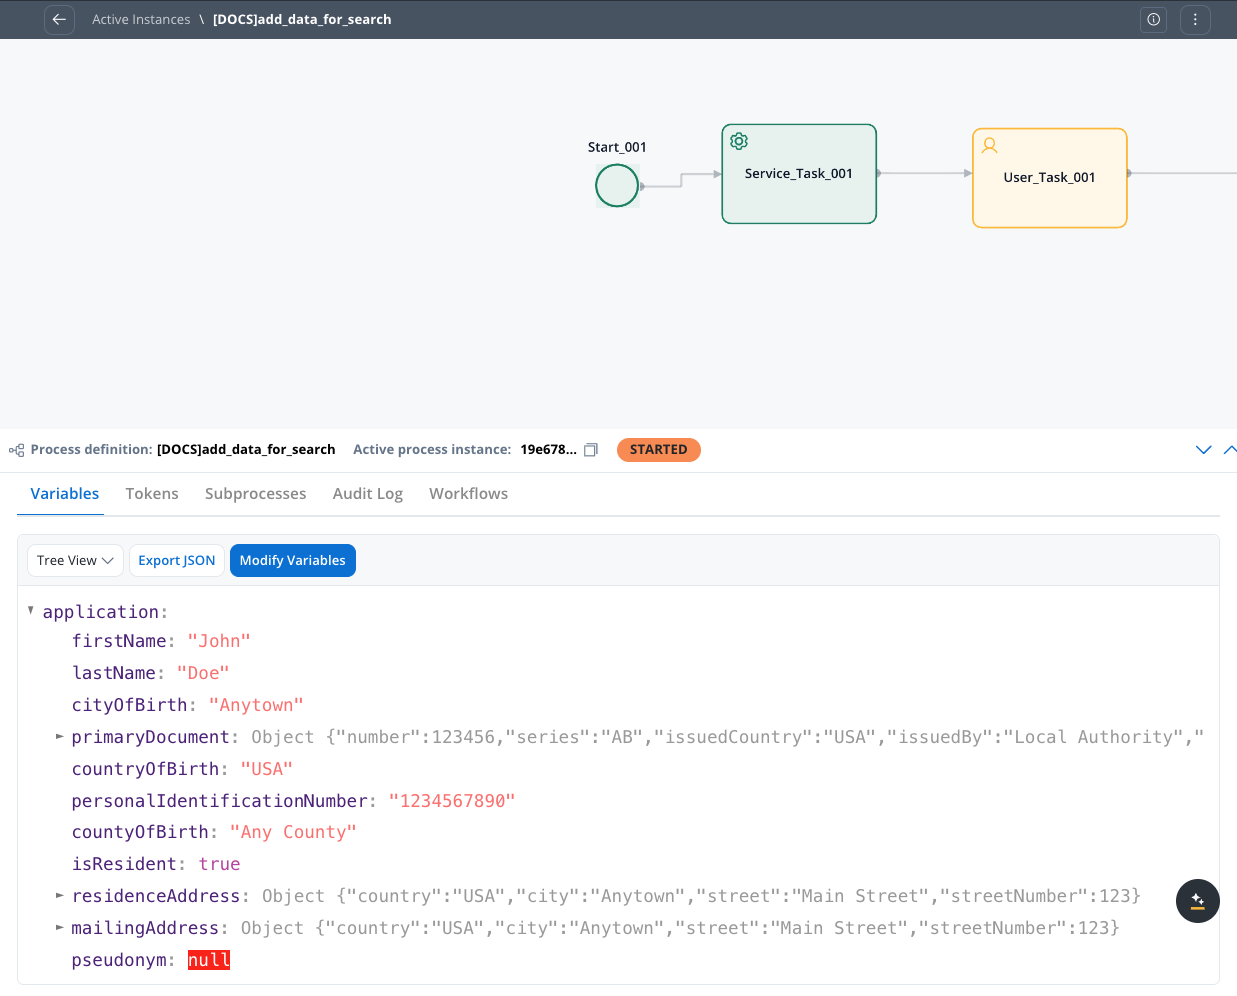
Task: Click the user icon on User_Task_001
Action: point(989,145)
